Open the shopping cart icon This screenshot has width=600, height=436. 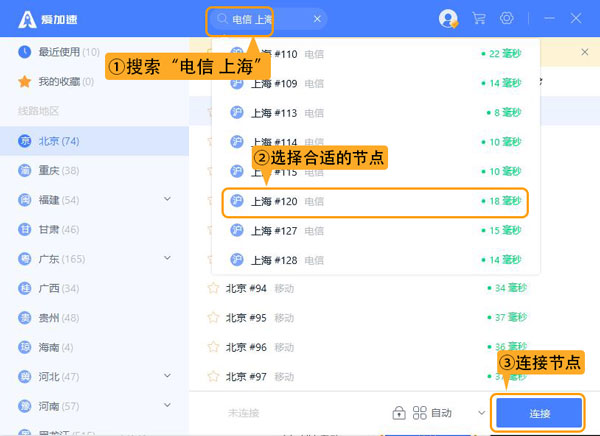479,18
